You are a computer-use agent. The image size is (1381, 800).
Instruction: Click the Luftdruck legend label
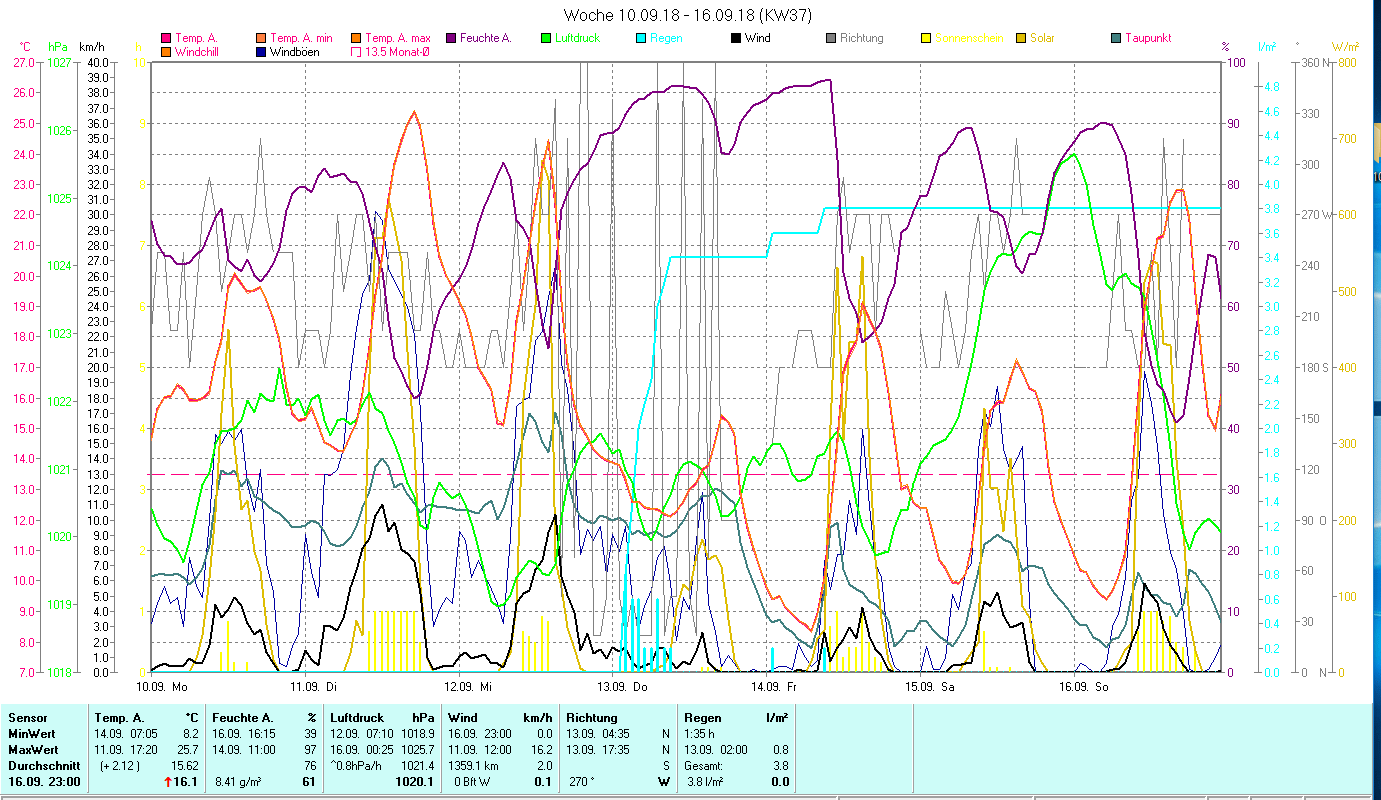pyautogui.click(x=577, y=39)
